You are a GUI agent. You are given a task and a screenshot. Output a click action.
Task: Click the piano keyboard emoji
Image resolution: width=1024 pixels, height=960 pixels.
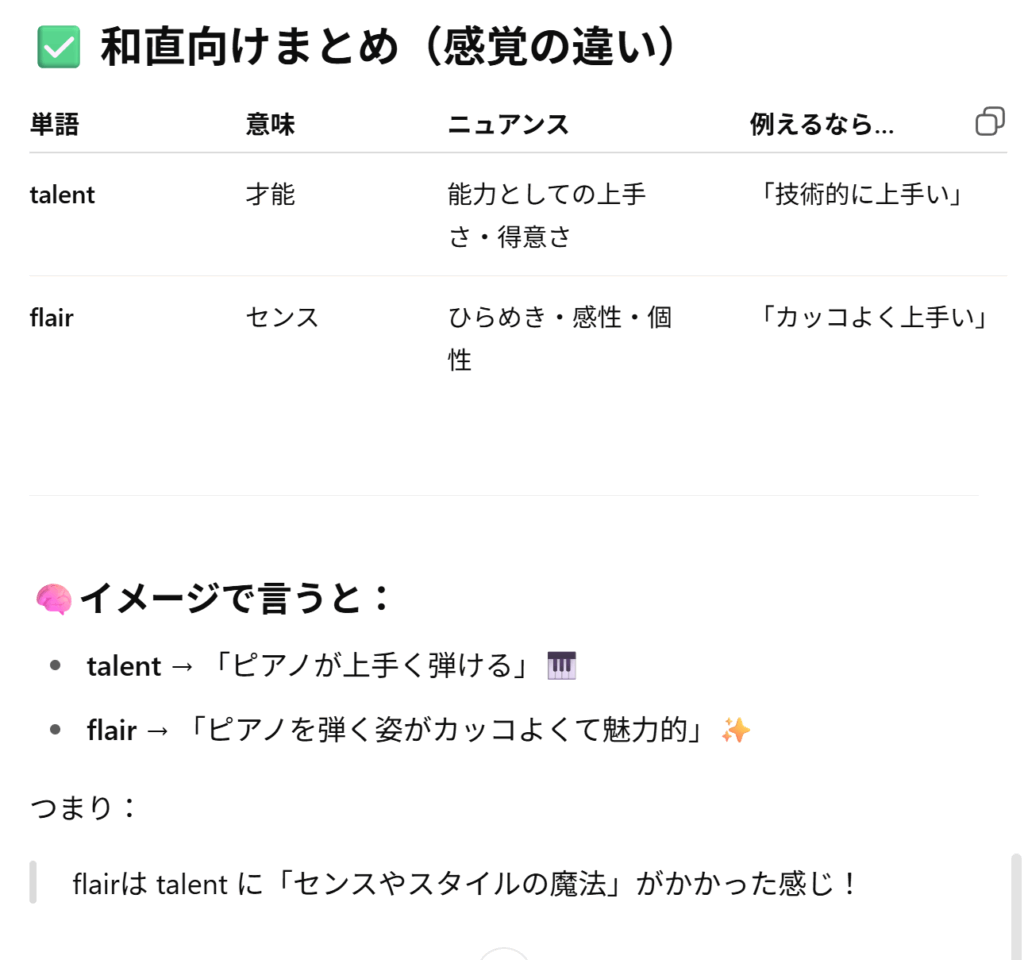(562, 665)
